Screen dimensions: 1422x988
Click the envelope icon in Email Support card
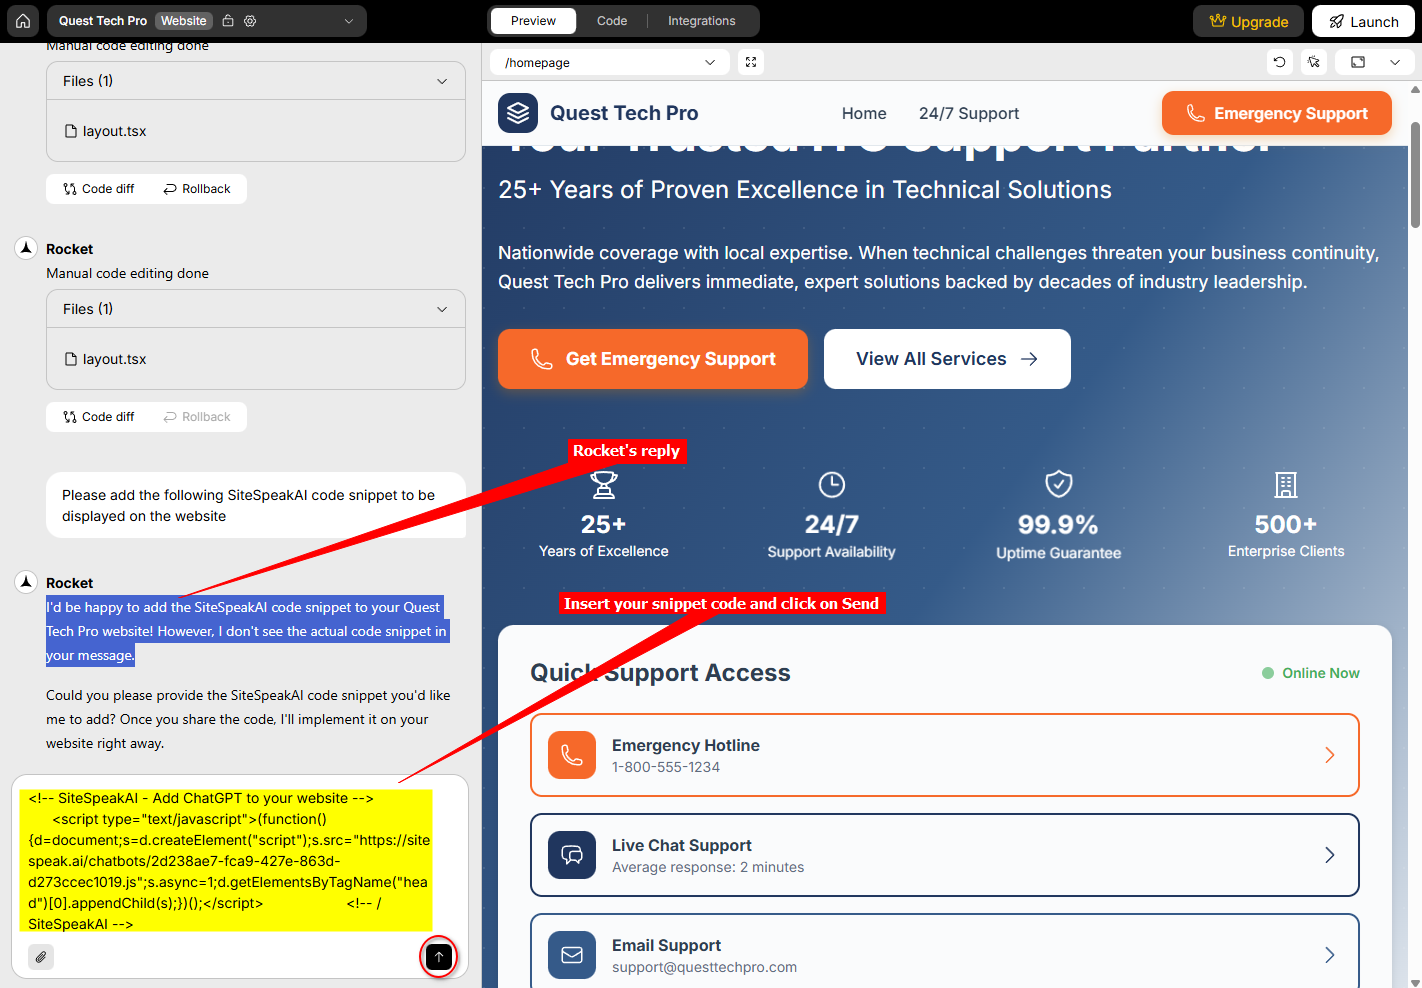click(x=572, y=955)
